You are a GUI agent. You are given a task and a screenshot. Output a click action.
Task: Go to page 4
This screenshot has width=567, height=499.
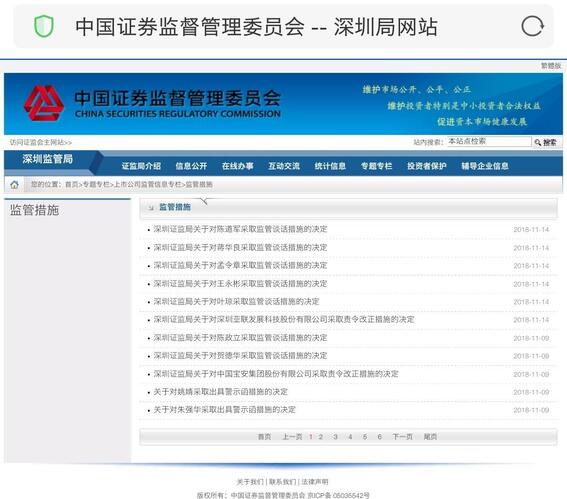[x=350, y=437]
